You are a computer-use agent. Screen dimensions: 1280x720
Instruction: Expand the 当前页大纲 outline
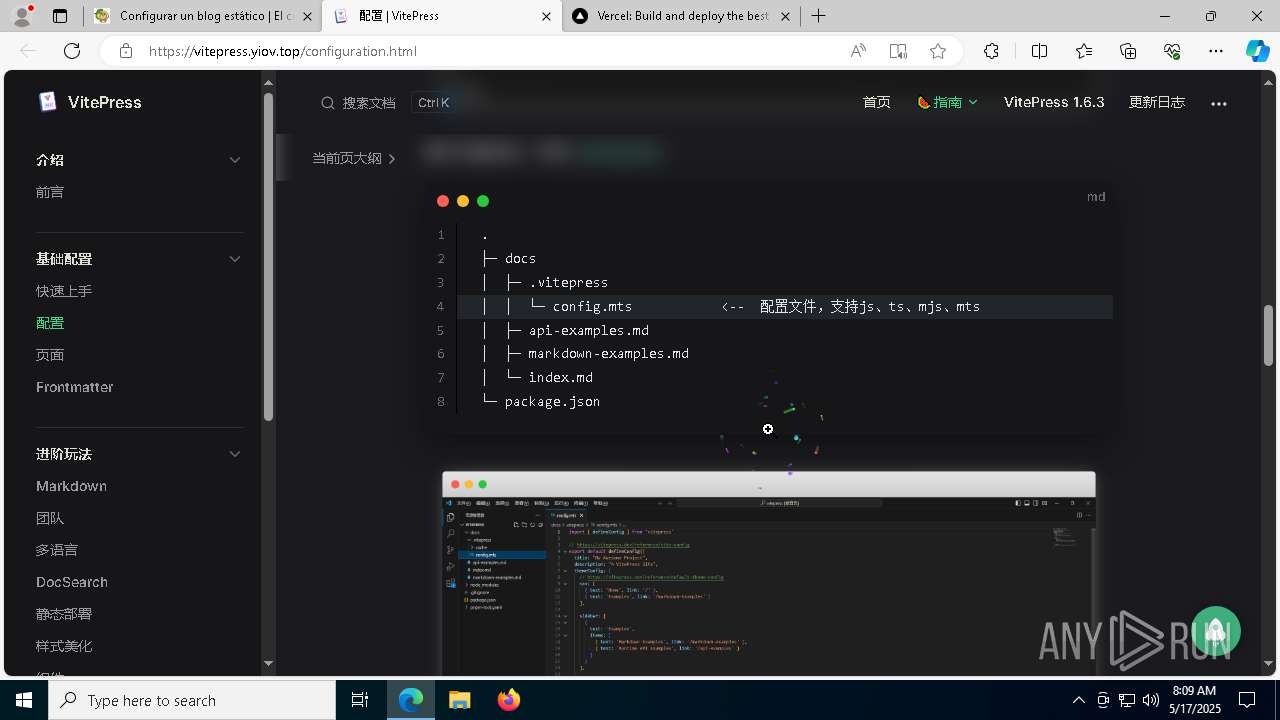pyautogui.click(x=354, y=158)
